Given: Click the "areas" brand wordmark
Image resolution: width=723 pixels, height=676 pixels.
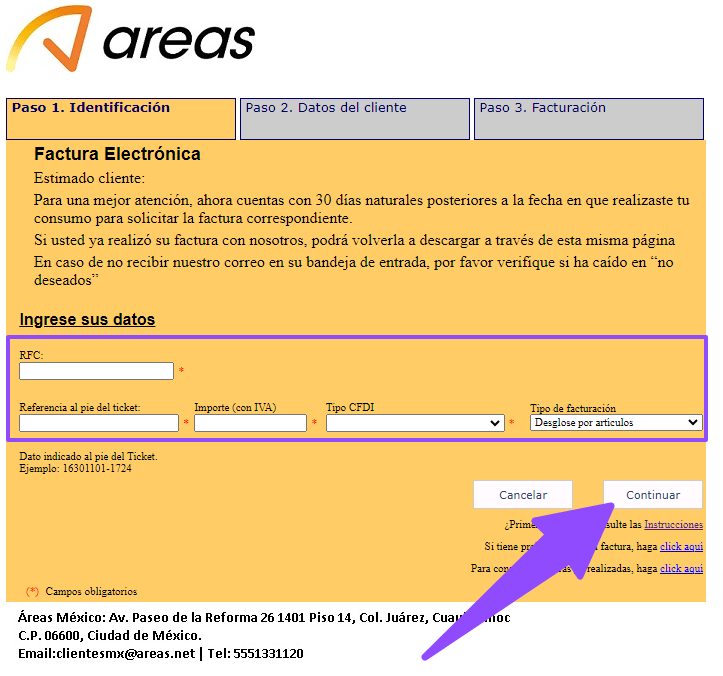Looking at the screenshot, I should (x=179, y=41).
